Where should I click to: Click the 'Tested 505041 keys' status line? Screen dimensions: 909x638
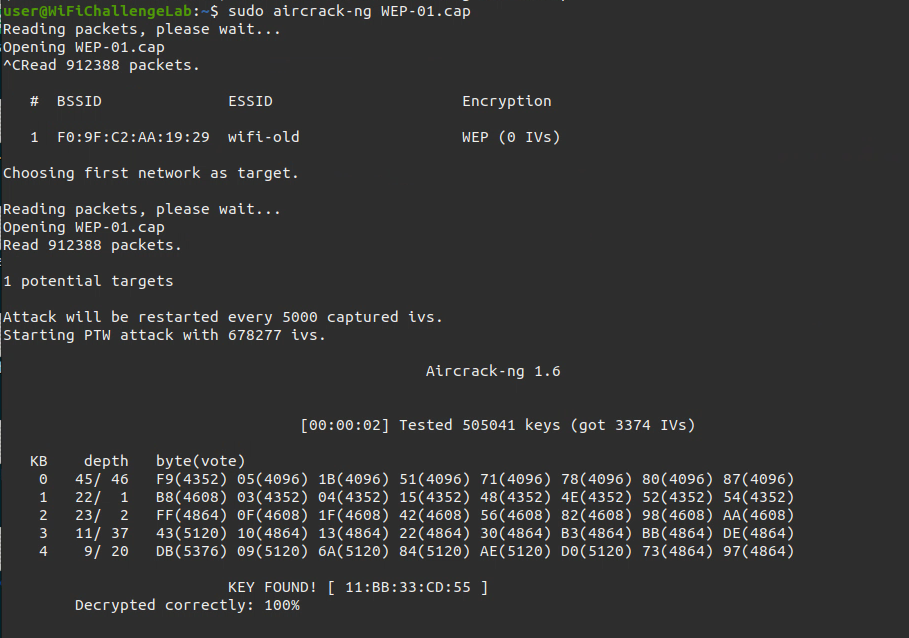click(497, 425)
